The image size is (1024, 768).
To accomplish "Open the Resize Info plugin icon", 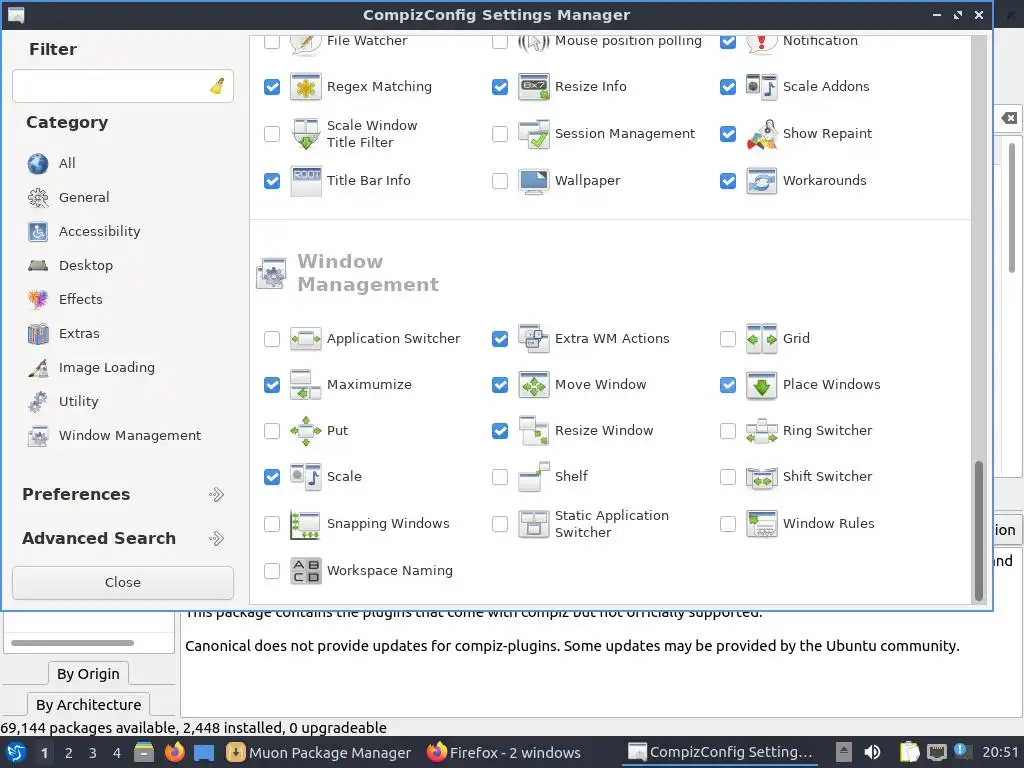I will coord(533,87).
